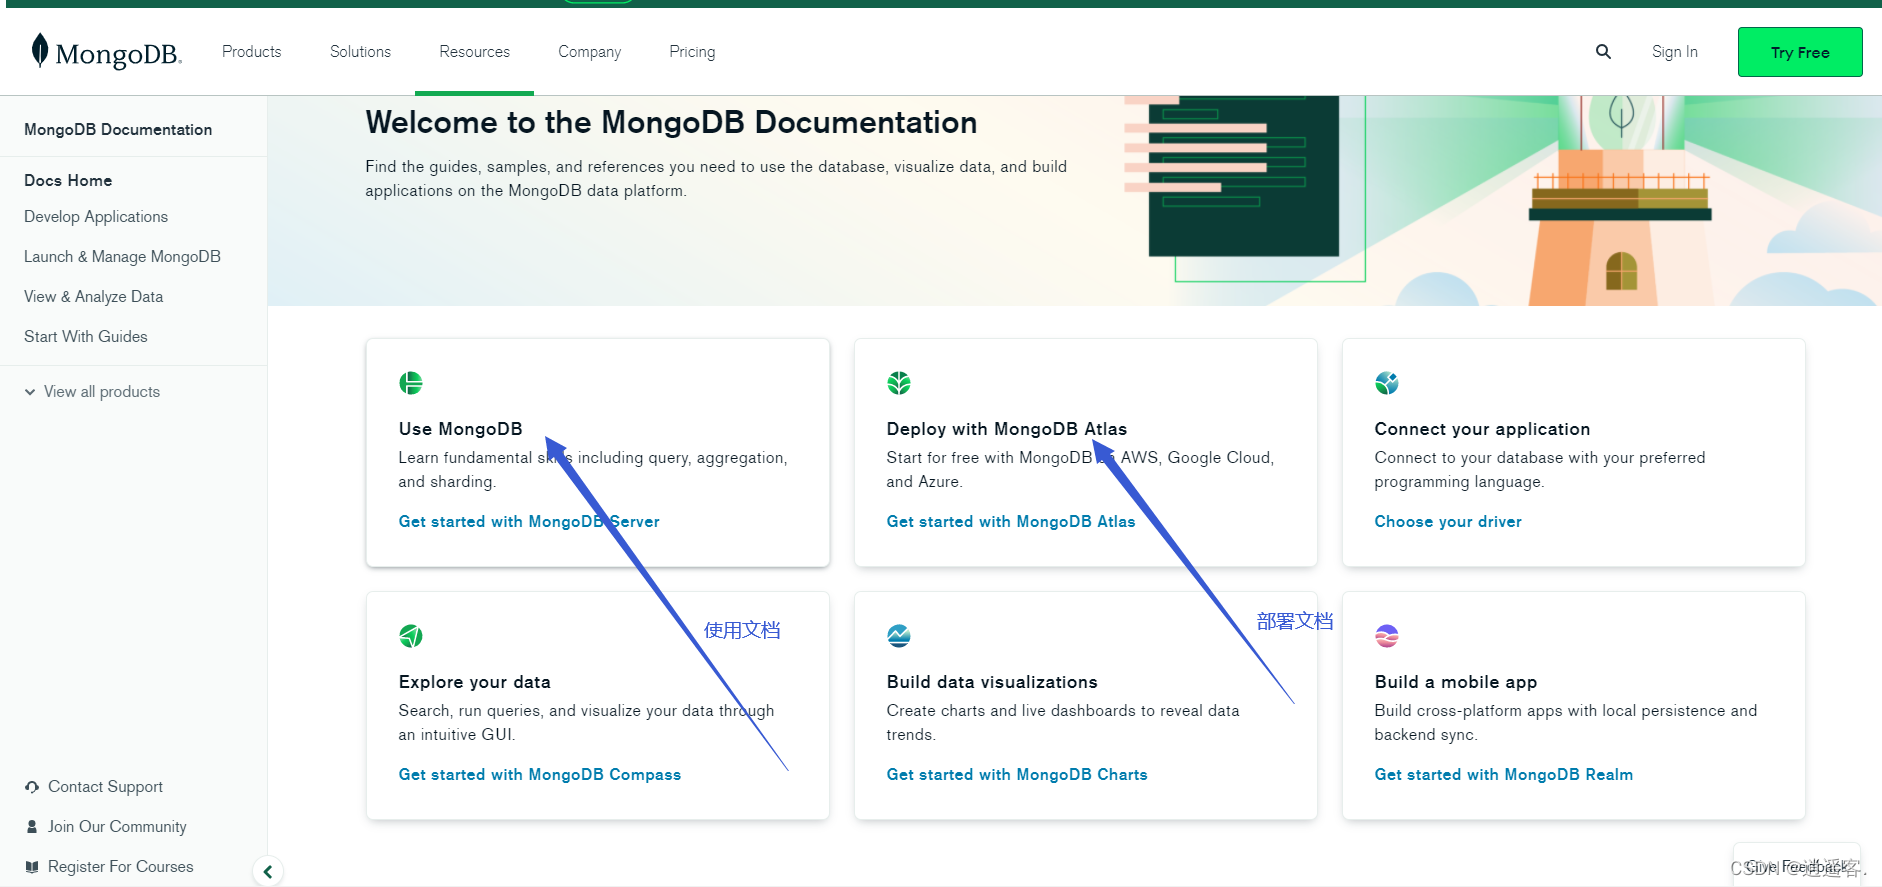The width and height of the screenshot is (1882, 887).
Task: Click the Try Free button
Action: pyautogui.click(x=1800, y=52)
